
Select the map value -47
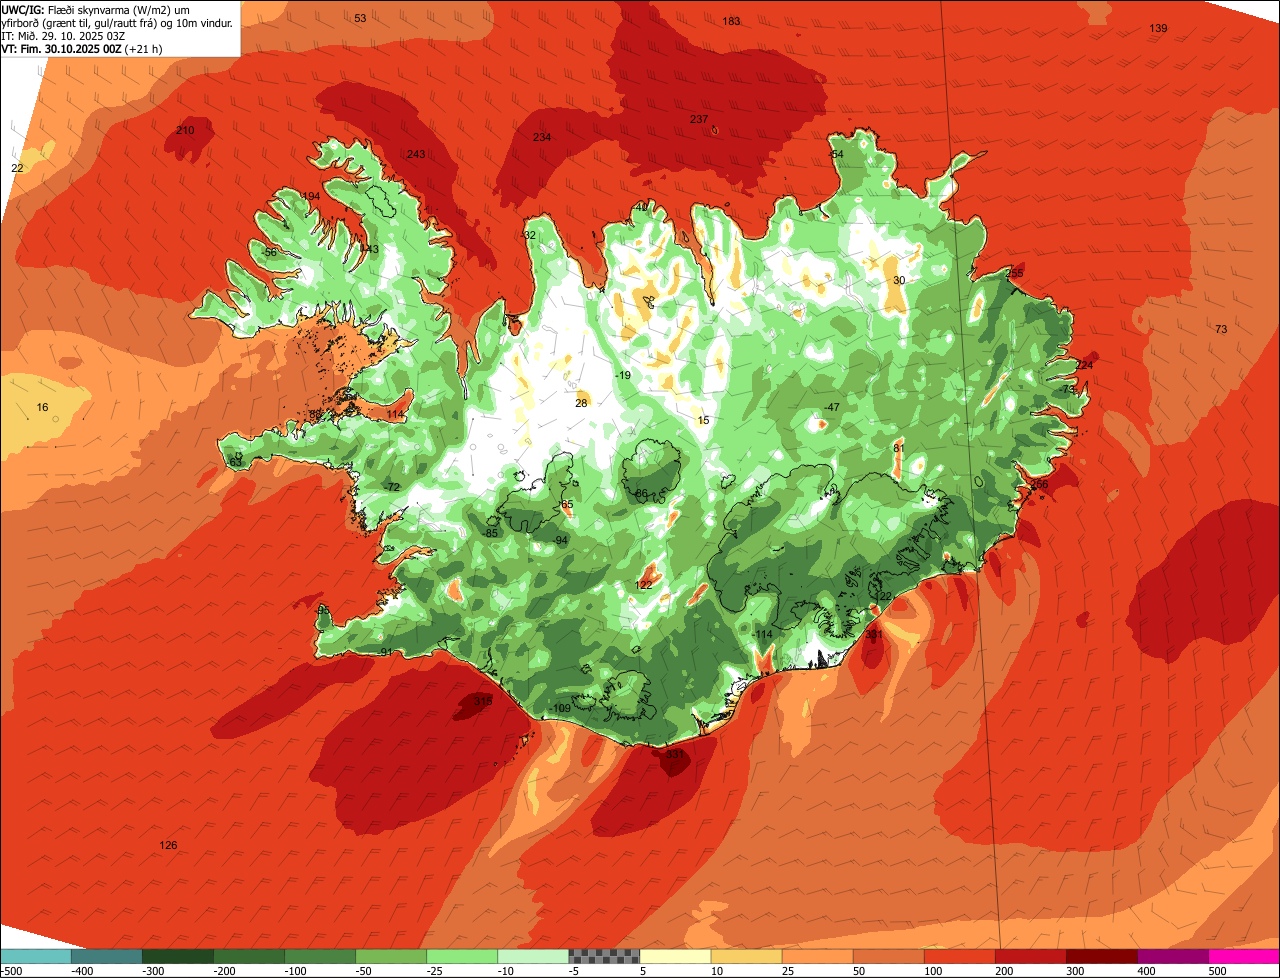point(832,407)
